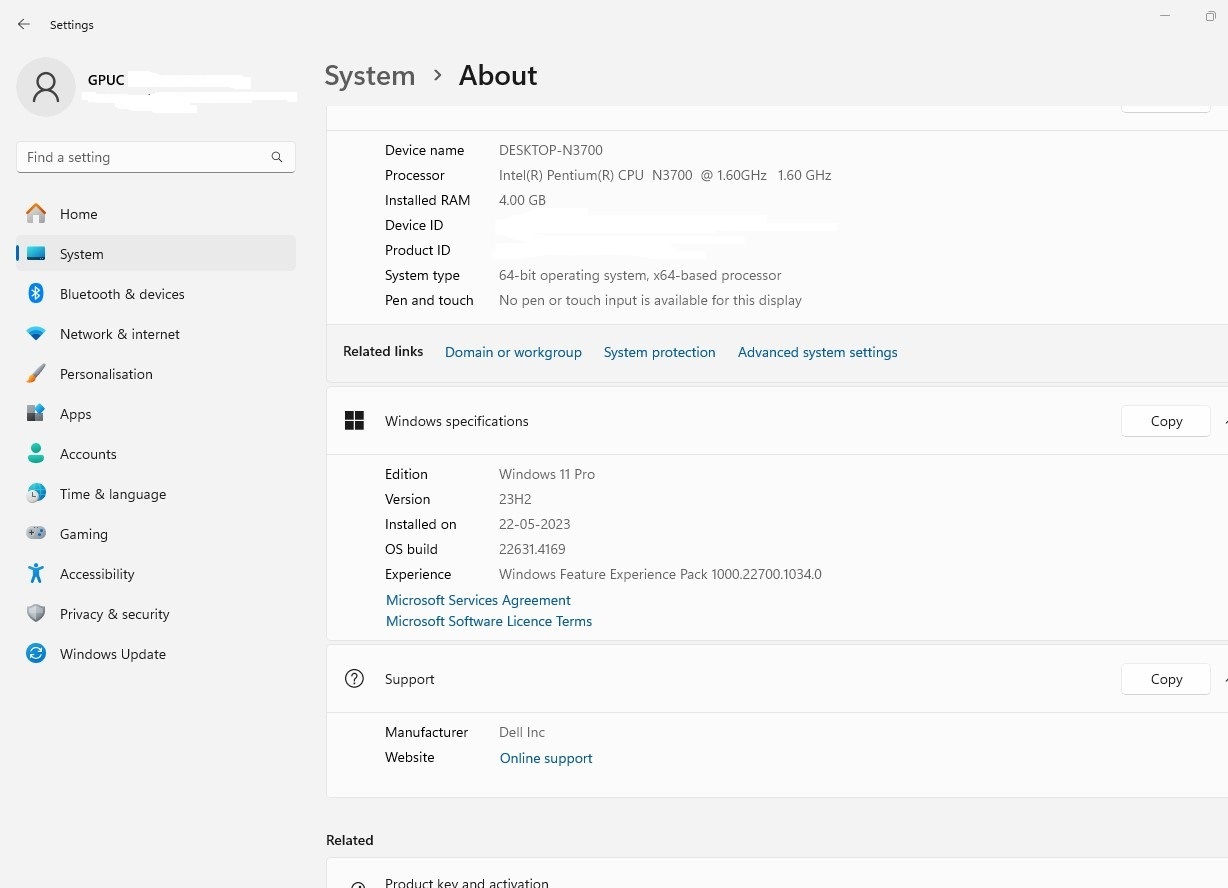Click the System monitor icon
This screenshot has width=1228, height=888.
(36, 254)
